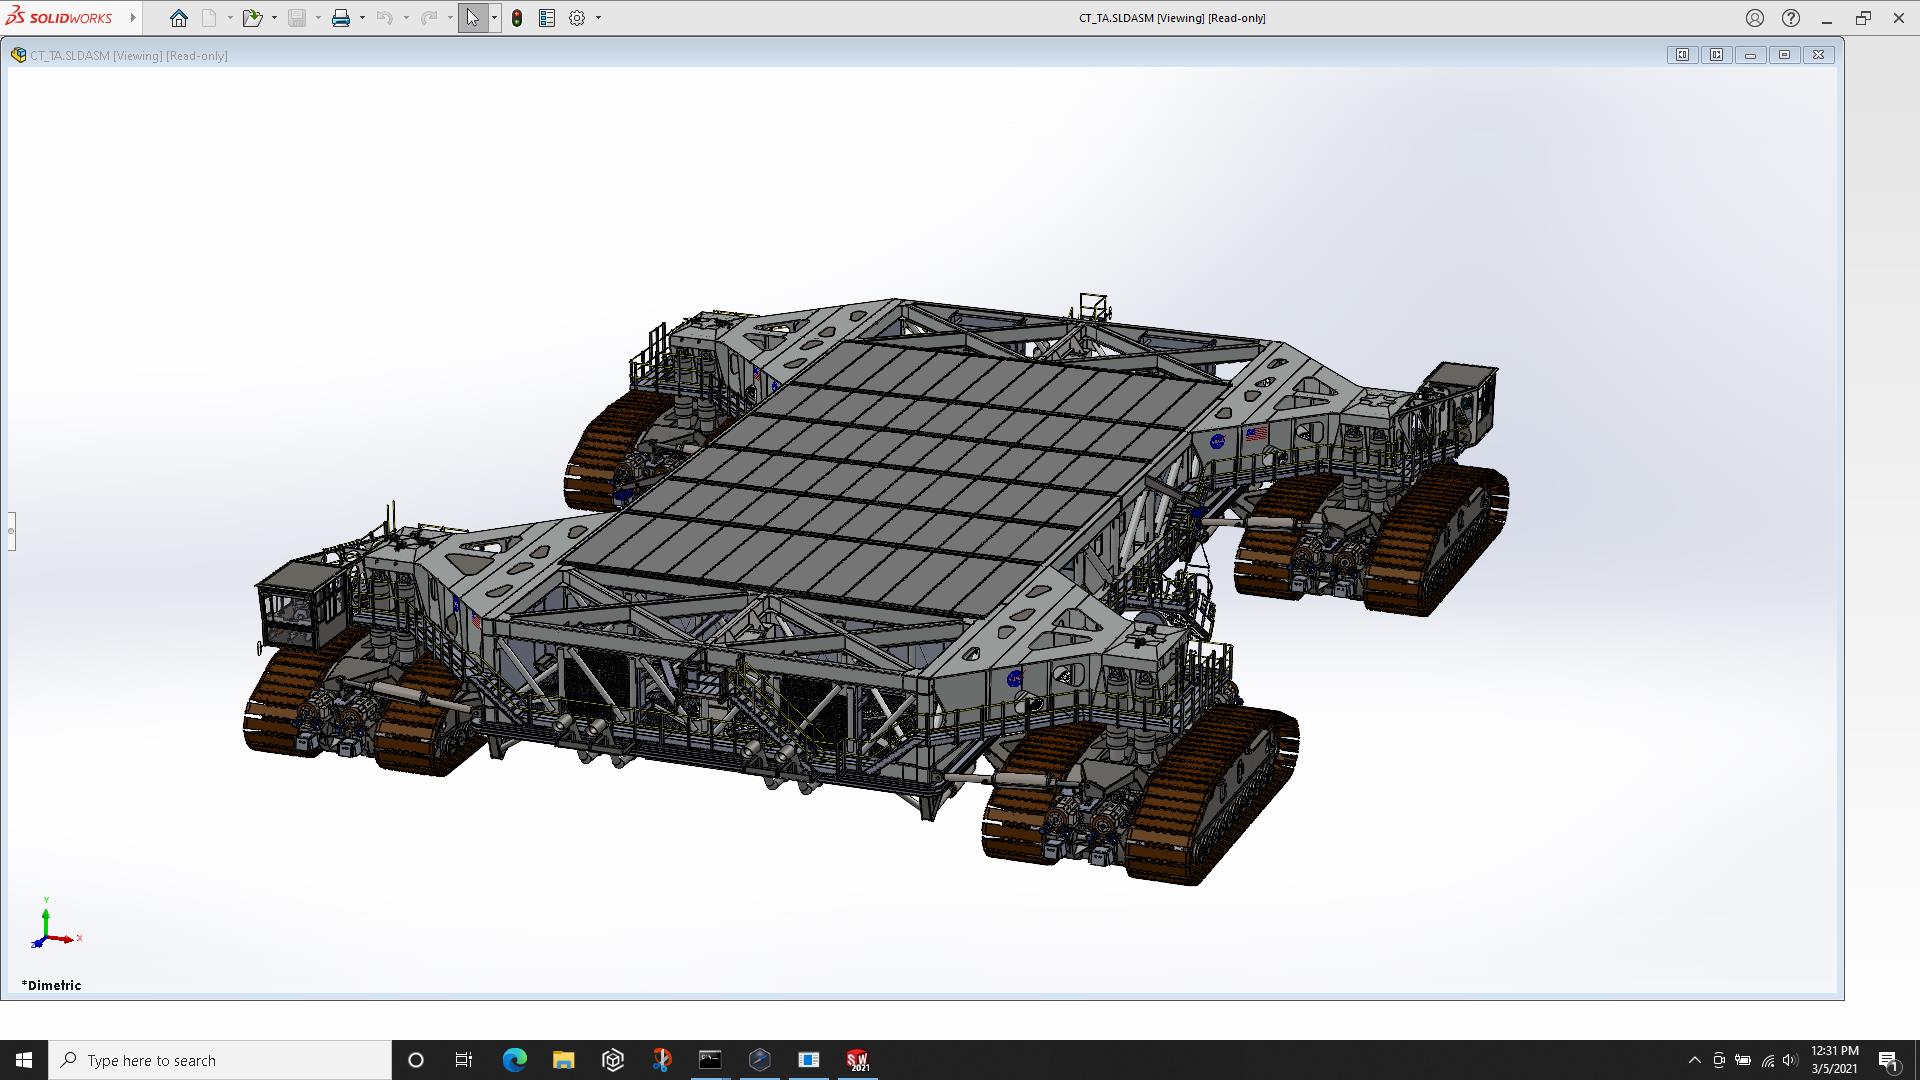Open the Help question mark icon
The image size is (1920, 1080).
pos(1791,18)
